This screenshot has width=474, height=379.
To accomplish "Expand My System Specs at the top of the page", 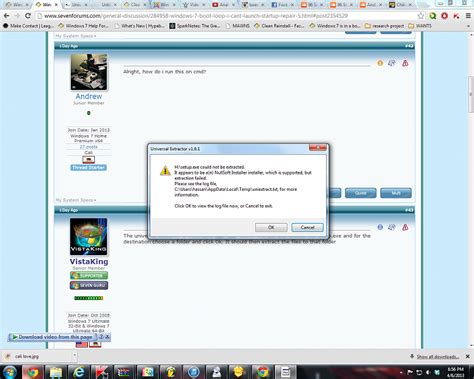I will (76, 36).
